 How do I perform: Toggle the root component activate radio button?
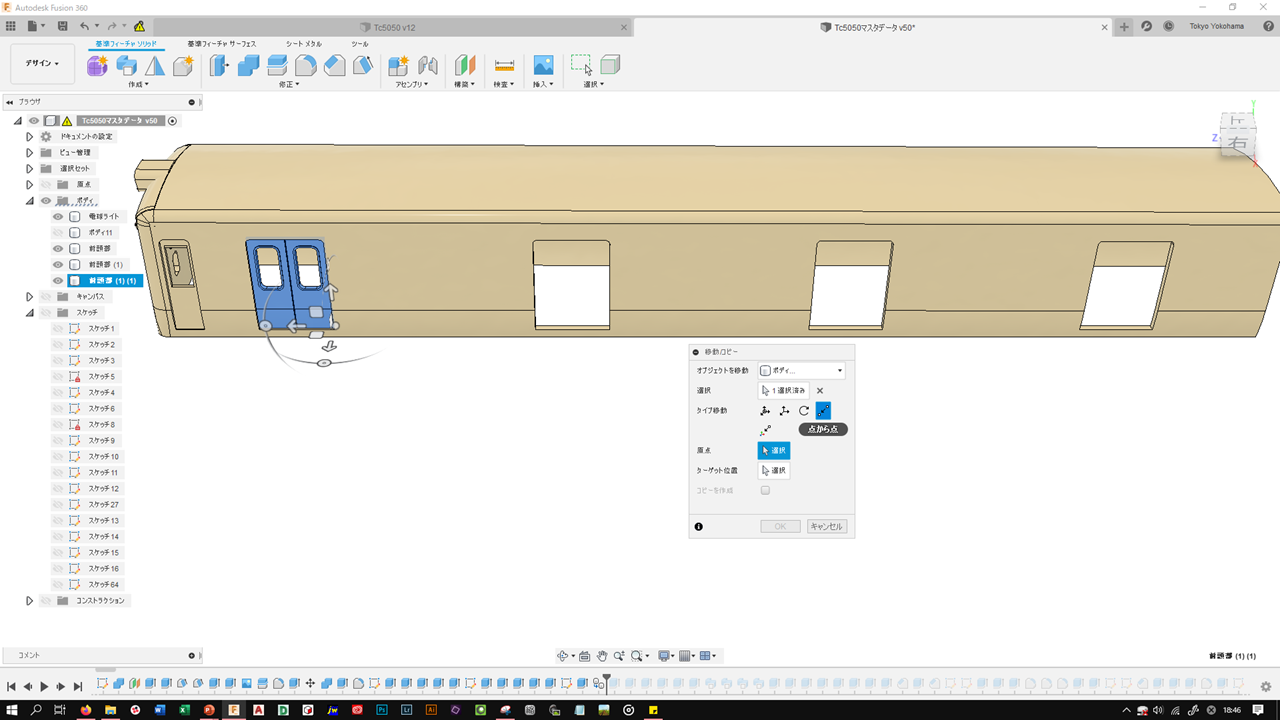coord(172,121)
